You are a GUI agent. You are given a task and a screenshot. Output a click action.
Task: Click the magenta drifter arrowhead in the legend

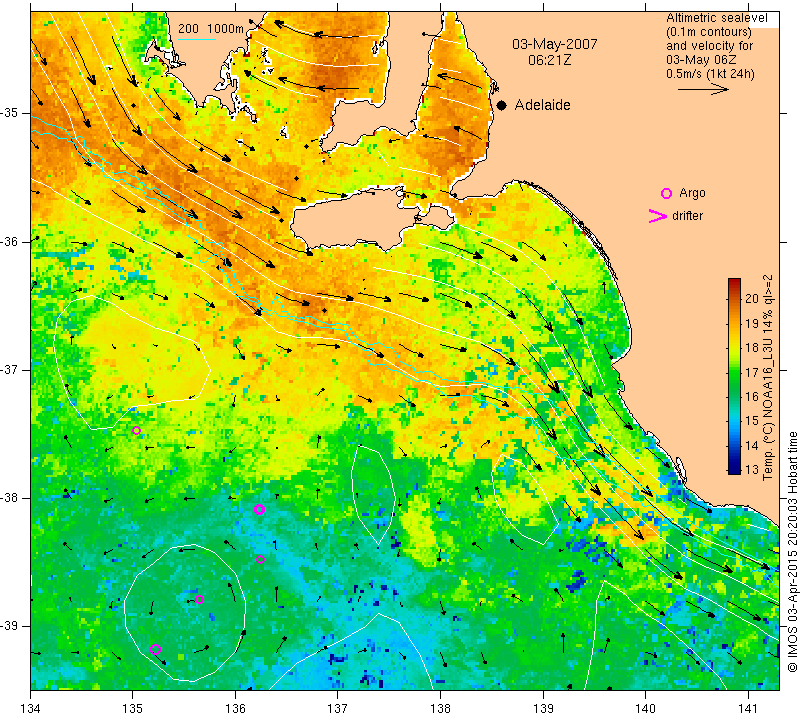[658, 216]
